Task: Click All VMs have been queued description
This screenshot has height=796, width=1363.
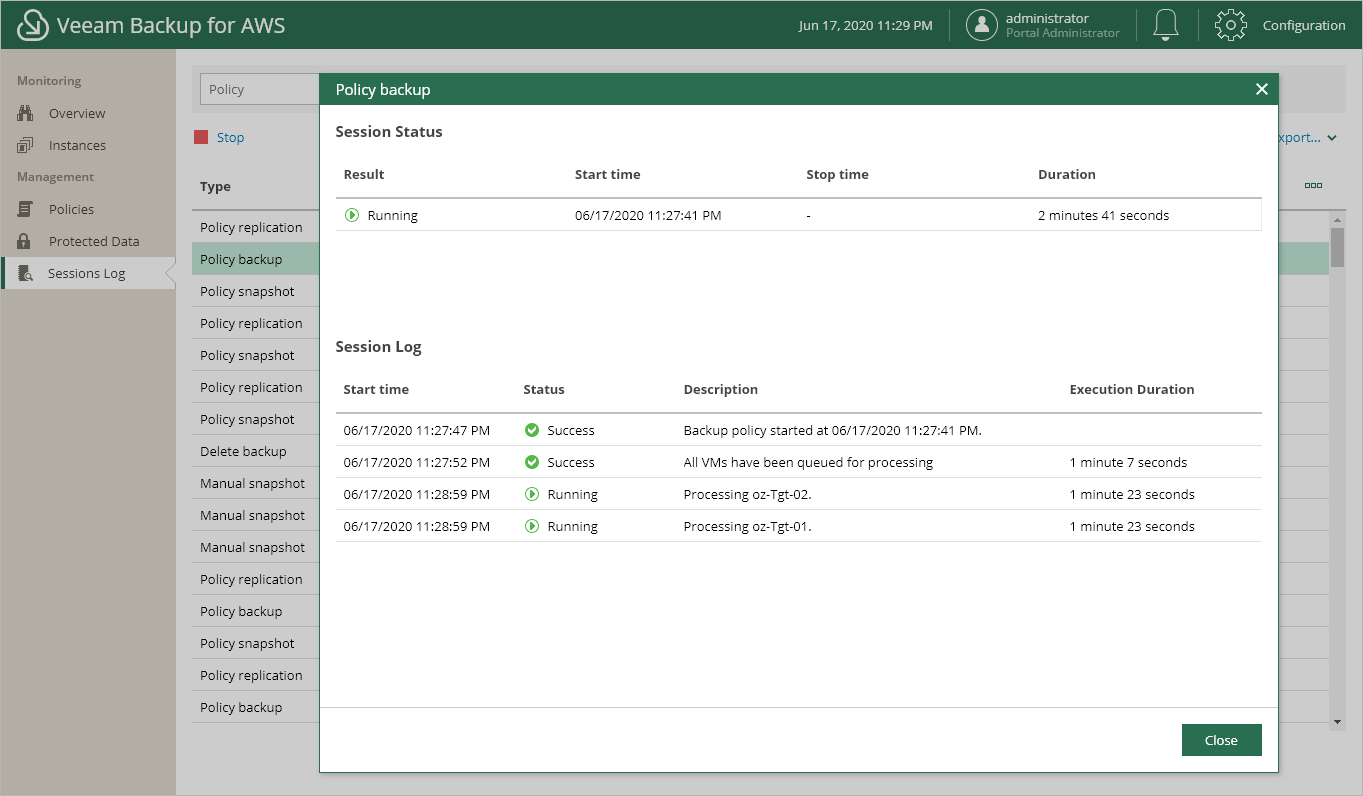Action: pyautogui.click(x=808, y=462)
